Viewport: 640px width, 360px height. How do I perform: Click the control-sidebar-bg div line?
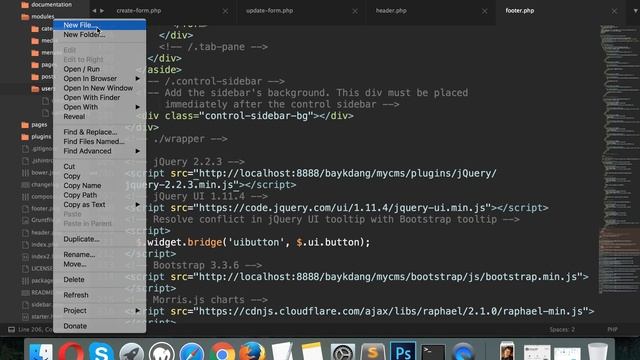pyautogui.click(x=245, y=116)
